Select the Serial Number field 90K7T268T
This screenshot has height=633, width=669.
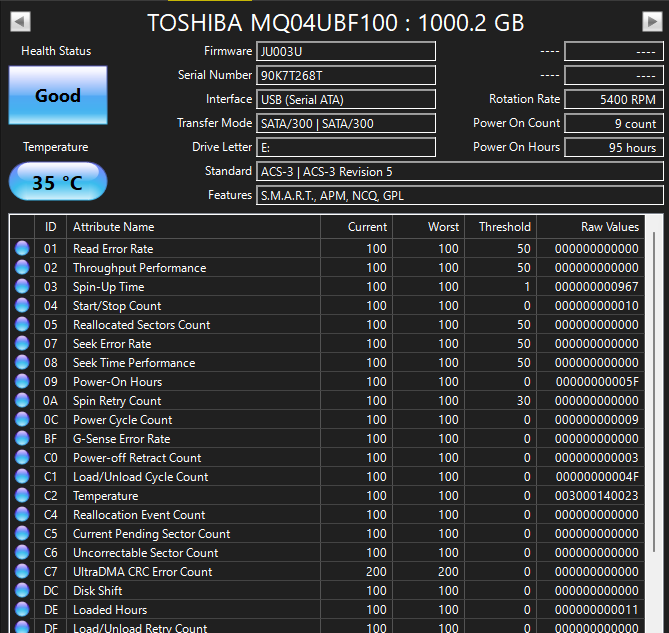(346, 75)
